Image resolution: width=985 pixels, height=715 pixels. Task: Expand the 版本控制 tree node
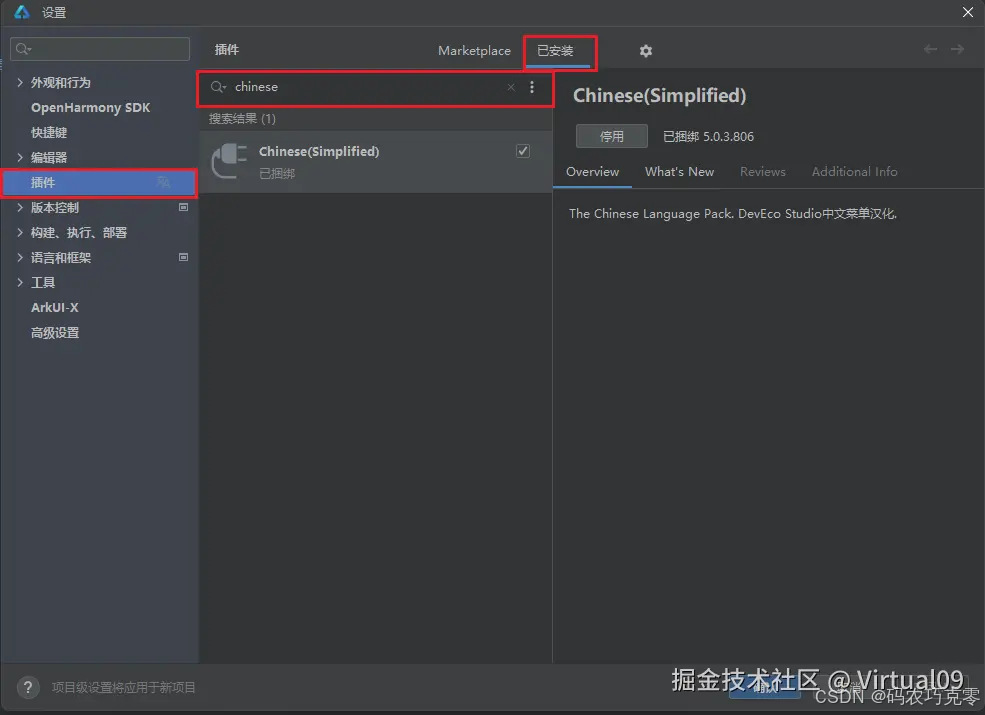point(19,207)
